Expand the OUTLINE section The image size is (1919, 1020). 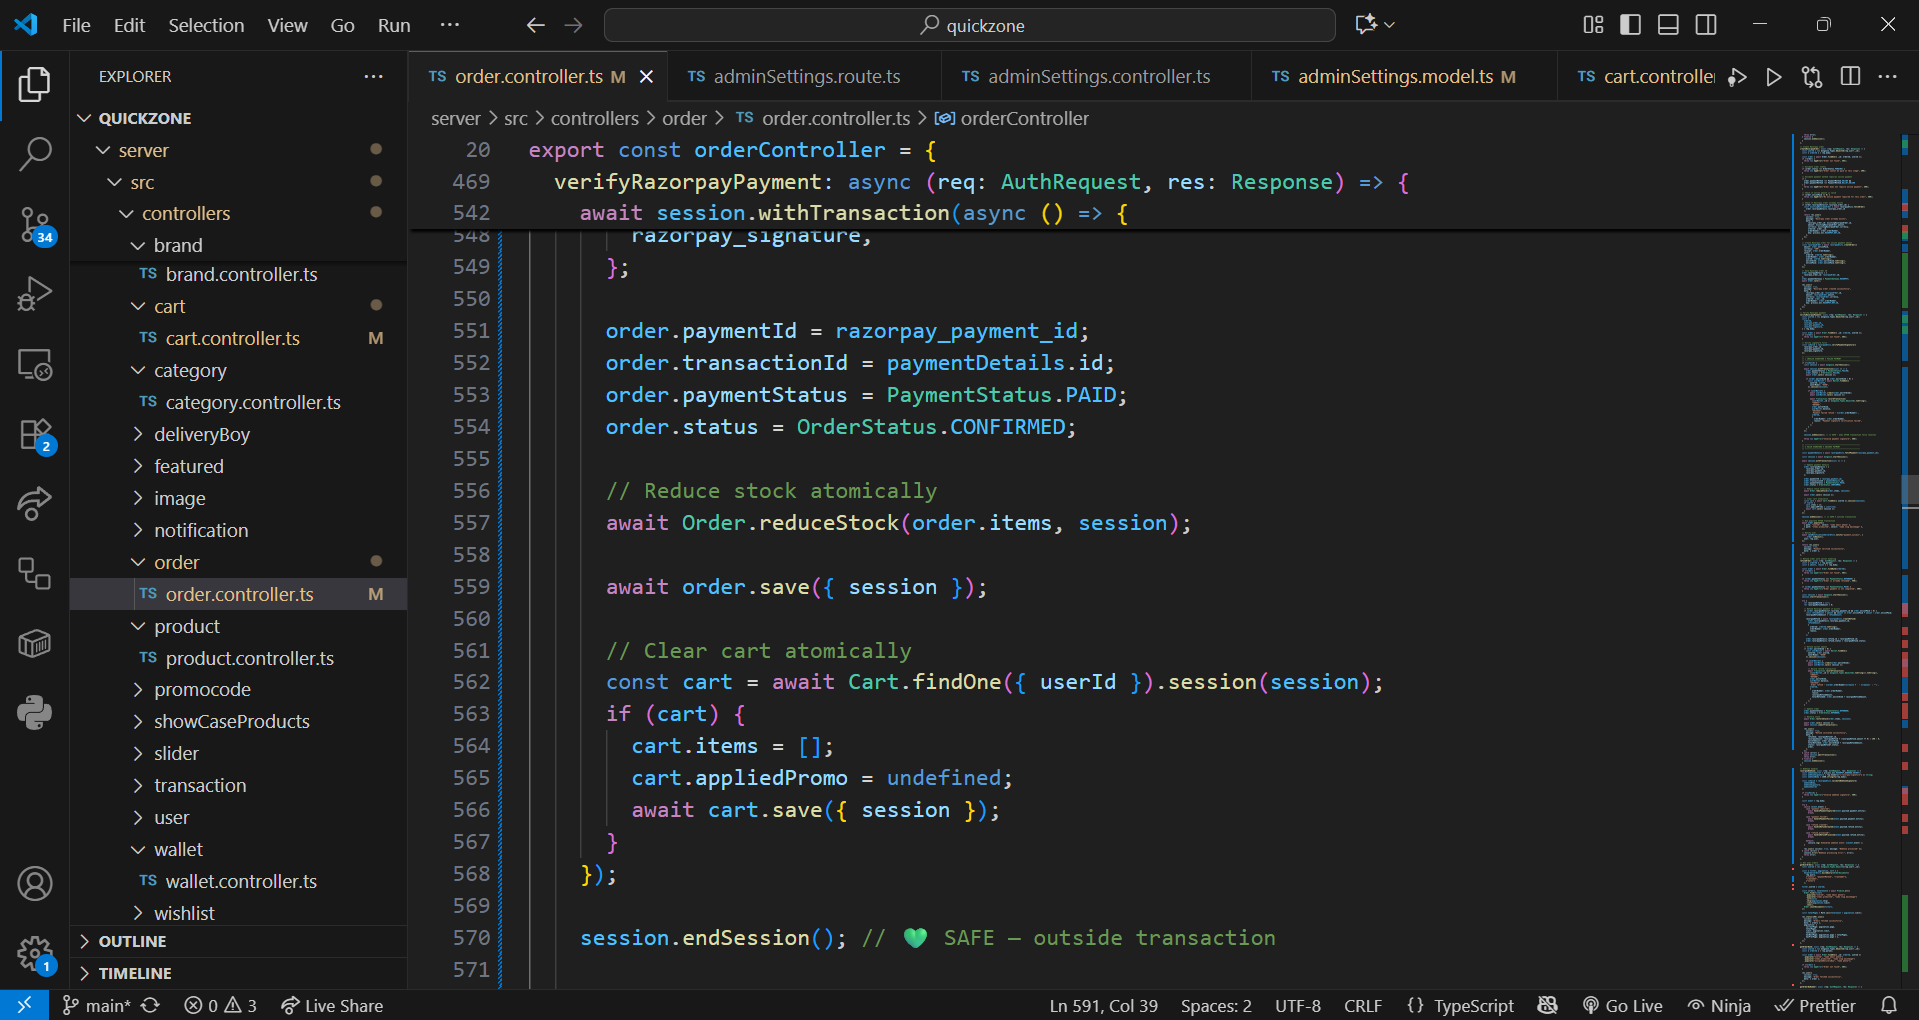point(132,941)
